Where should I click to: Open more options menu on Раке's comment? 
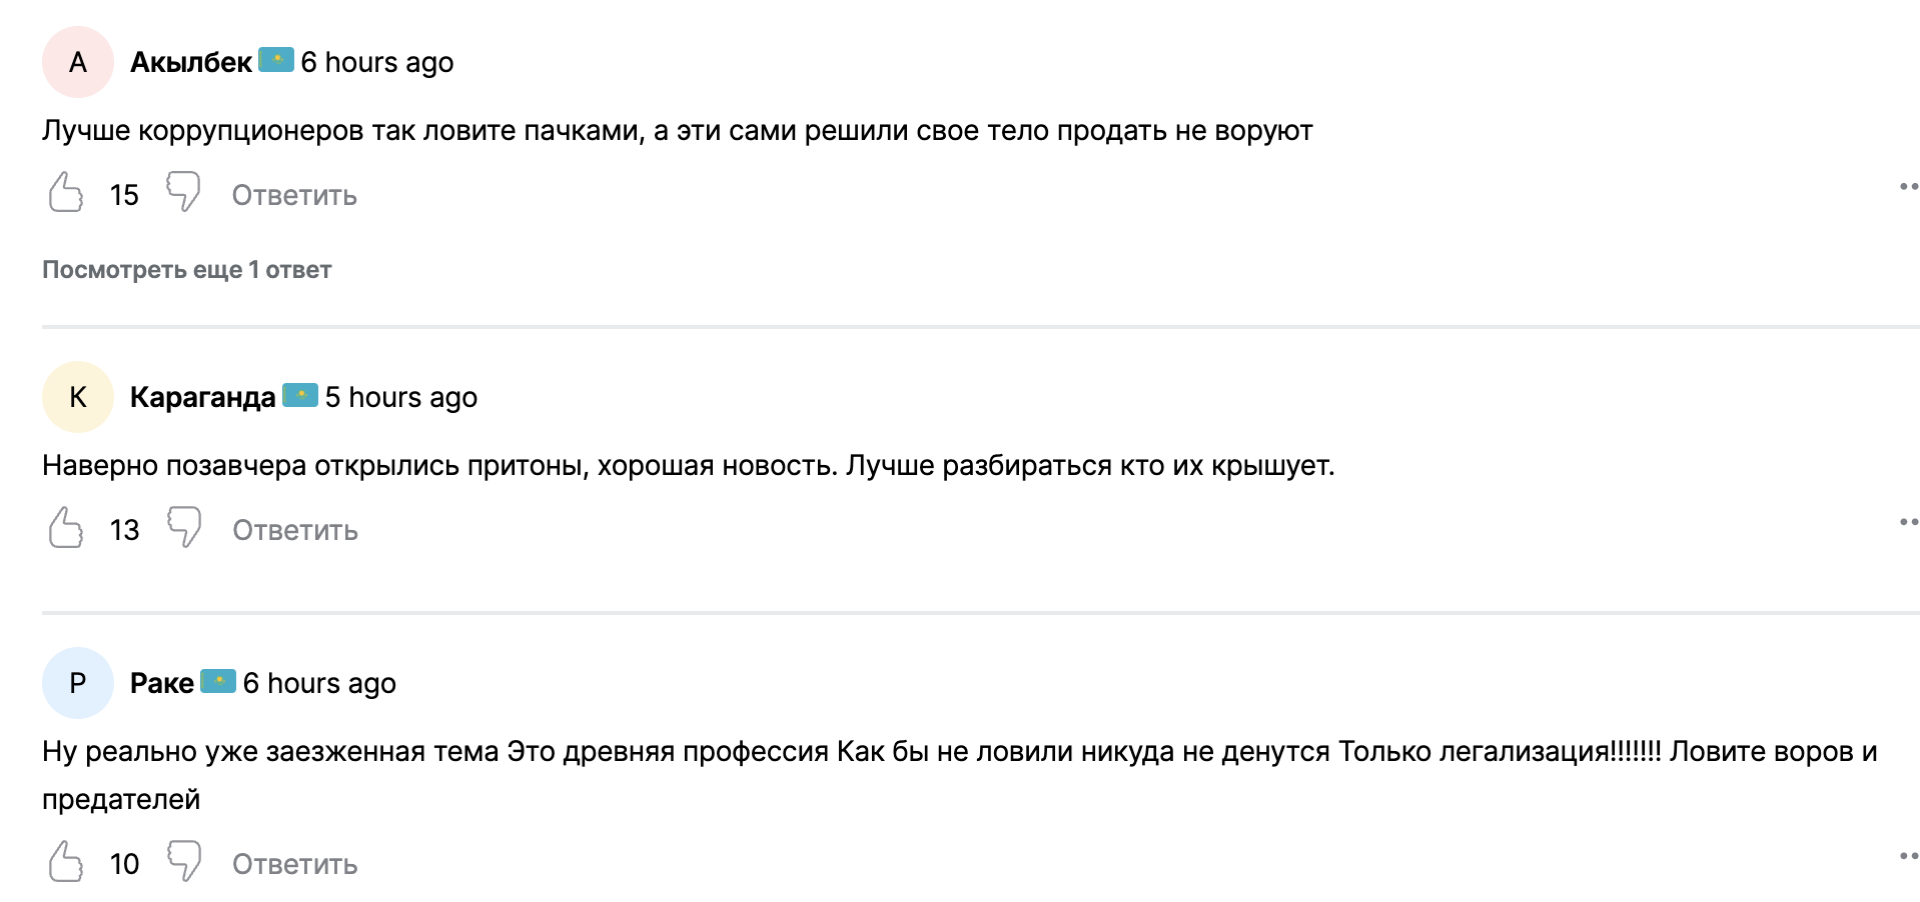pos(1908,856)
